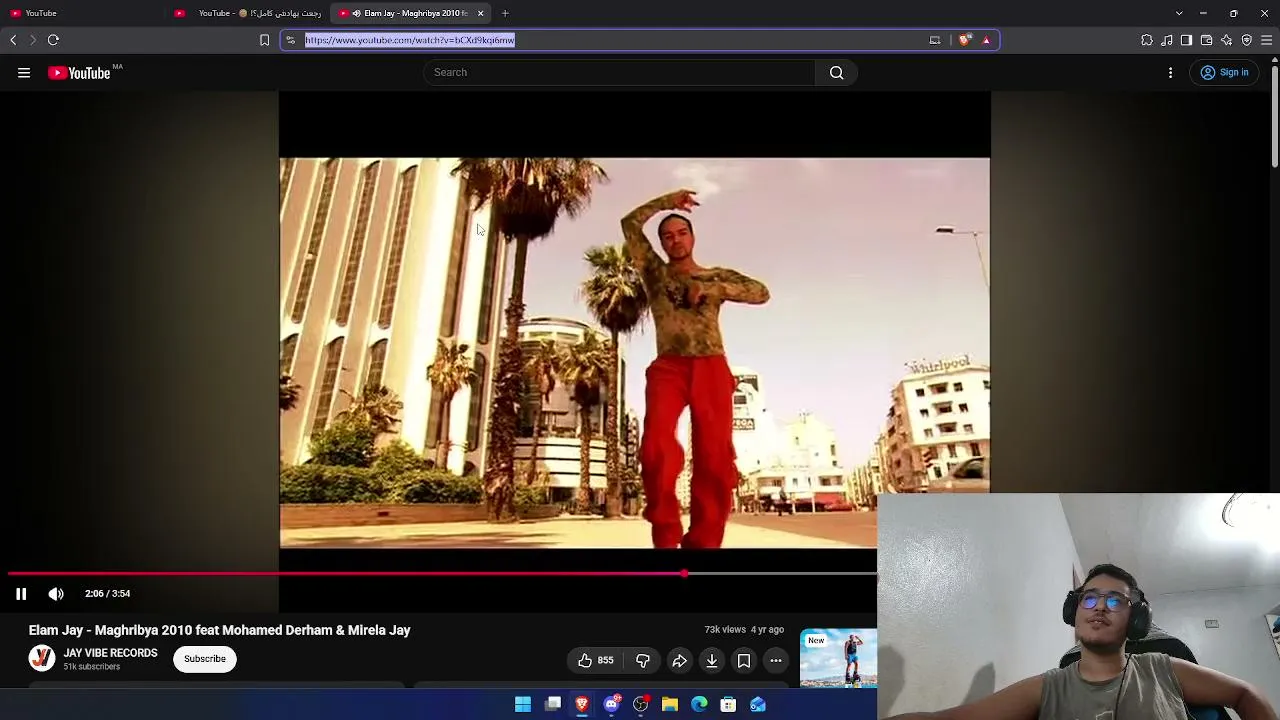This screenshot has height=720, width=1280.
Task: Mute the video with the speaker icon
Action: point(56,594)
